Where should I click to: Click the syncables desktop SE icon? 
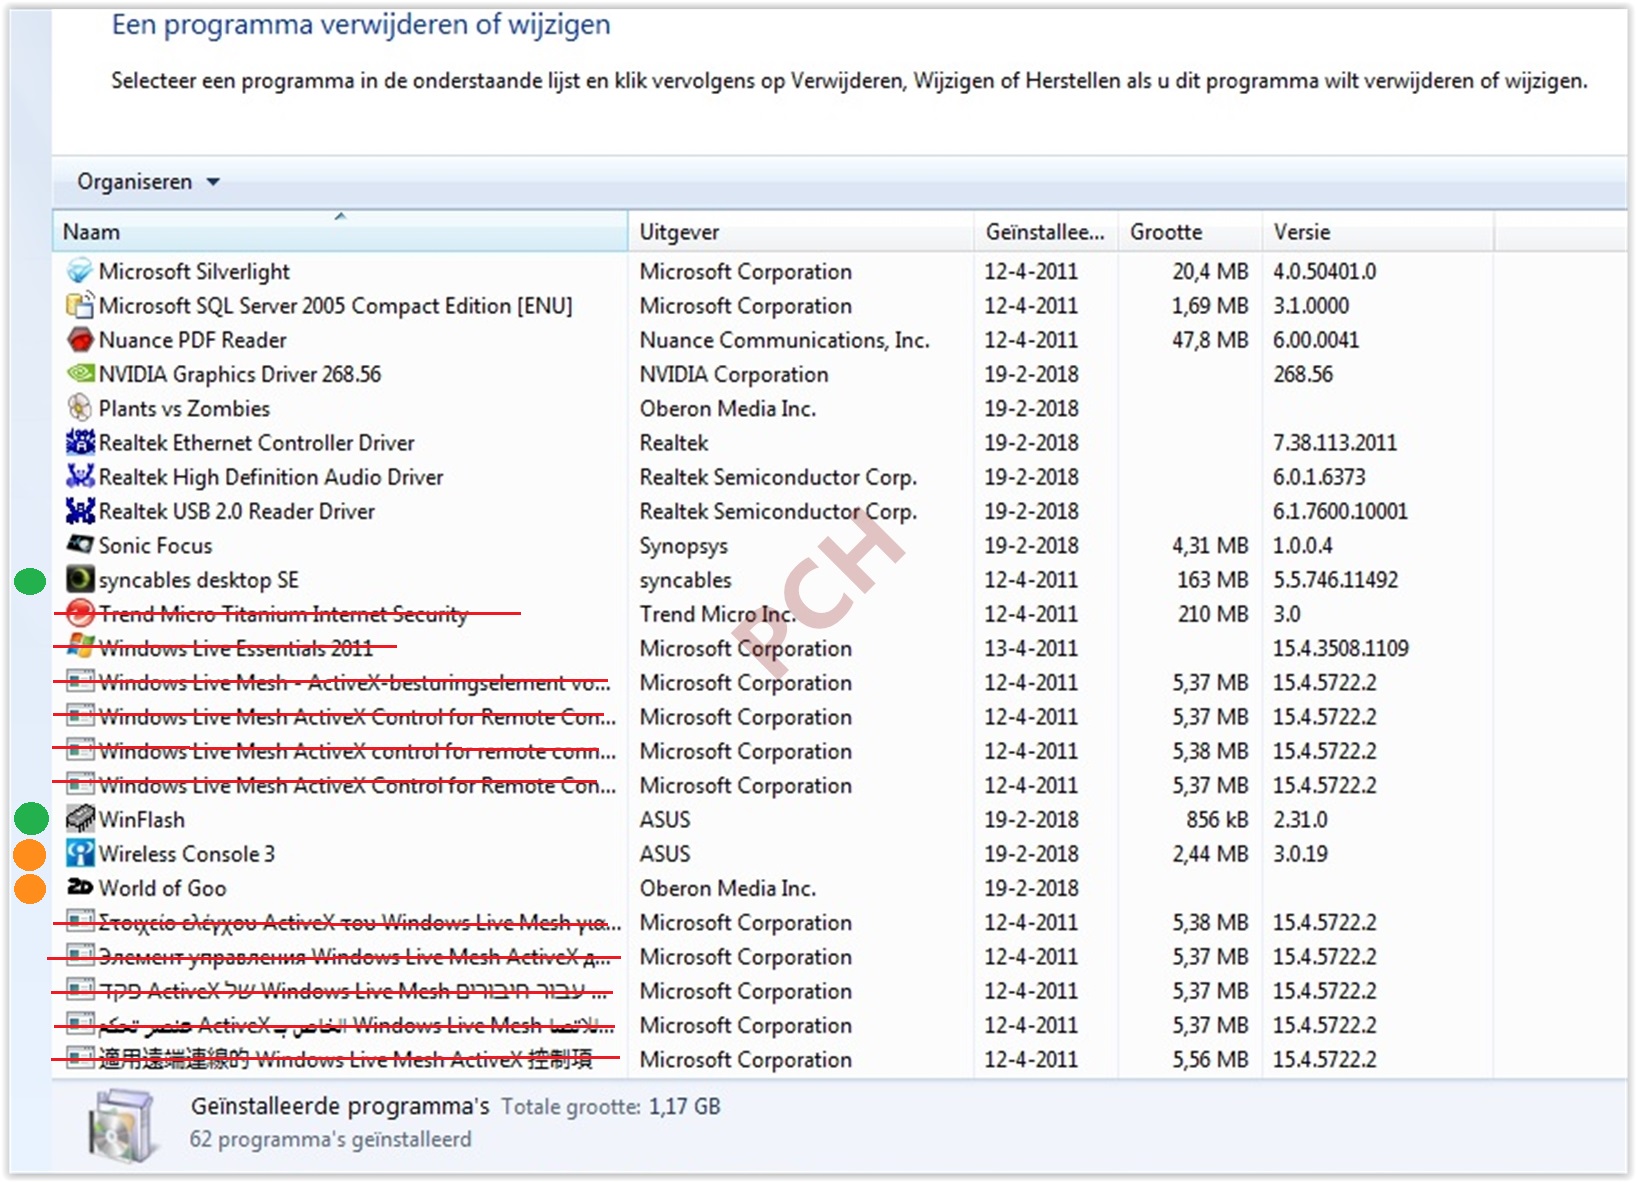coord(80,579)
